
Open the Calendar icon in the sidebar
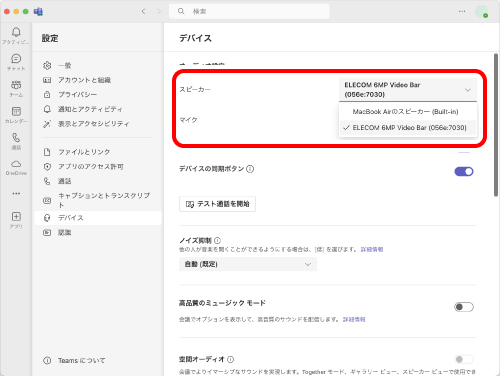16,111
